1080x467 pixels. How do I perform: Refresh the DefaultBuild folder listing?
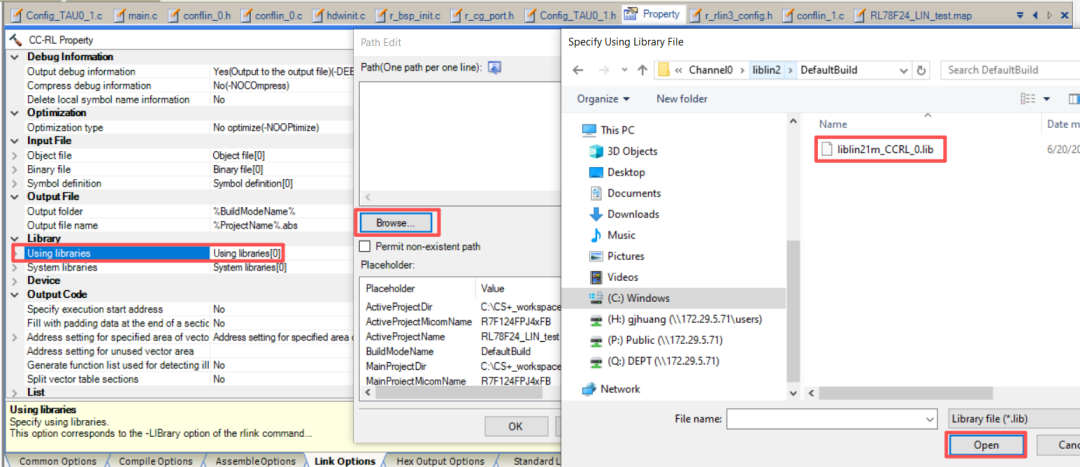920,70
